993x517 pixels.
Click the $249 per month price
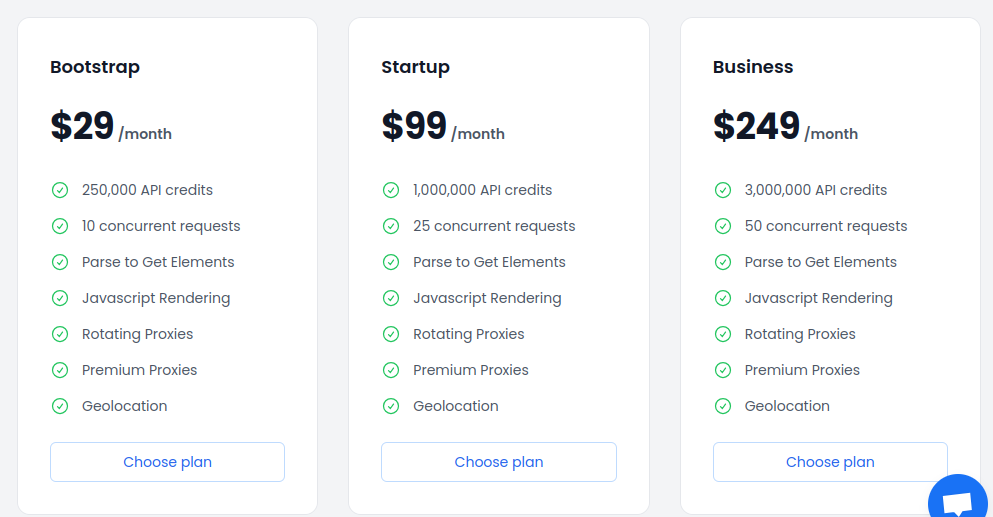click(x=785, y=126)
